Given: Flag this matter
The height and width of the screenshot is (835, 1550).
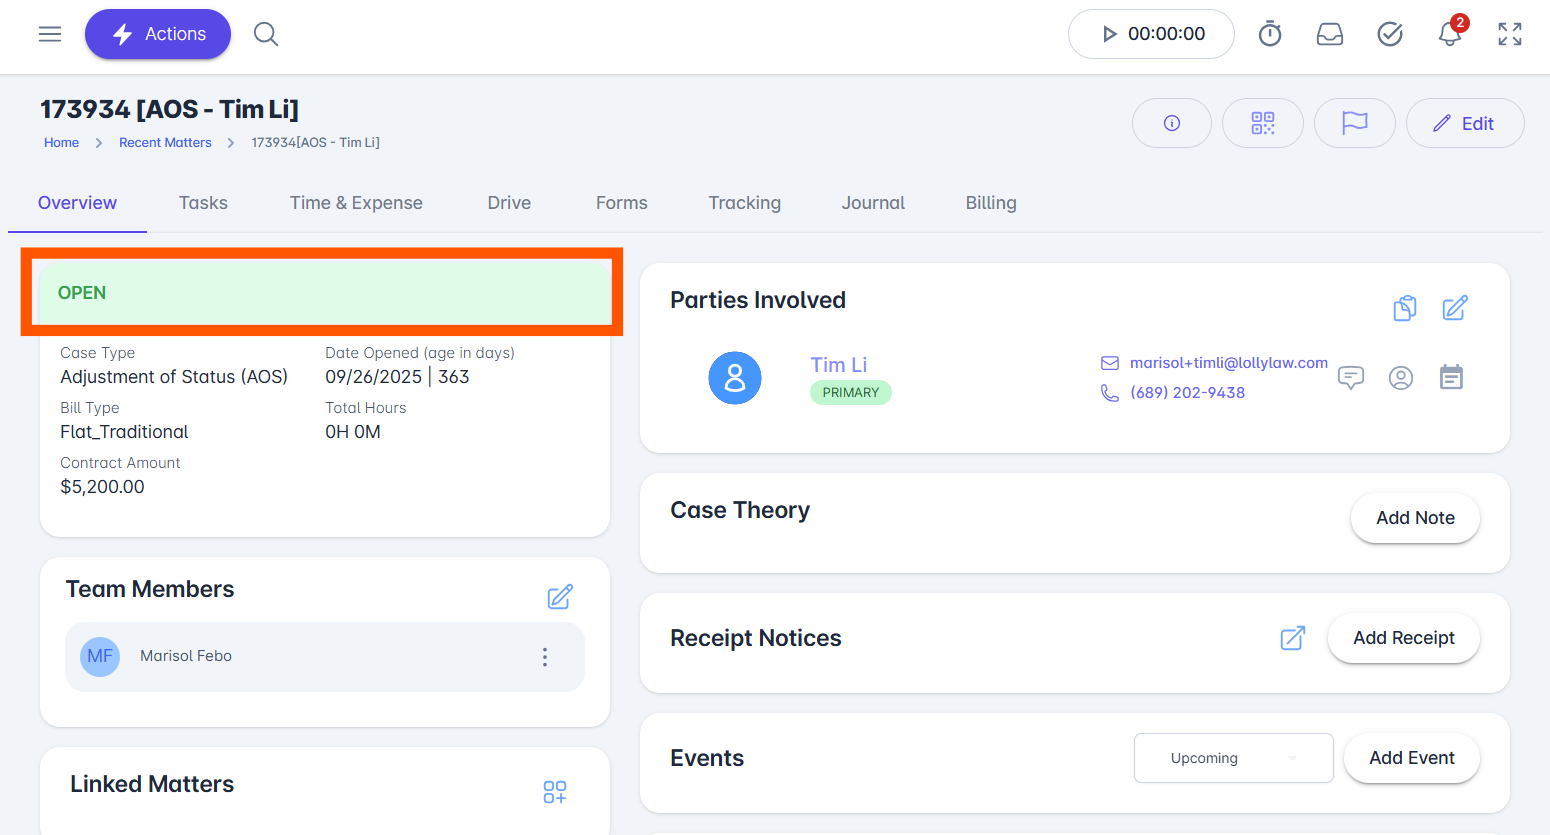Looking at the screenshot, I should coord(1355,123).
